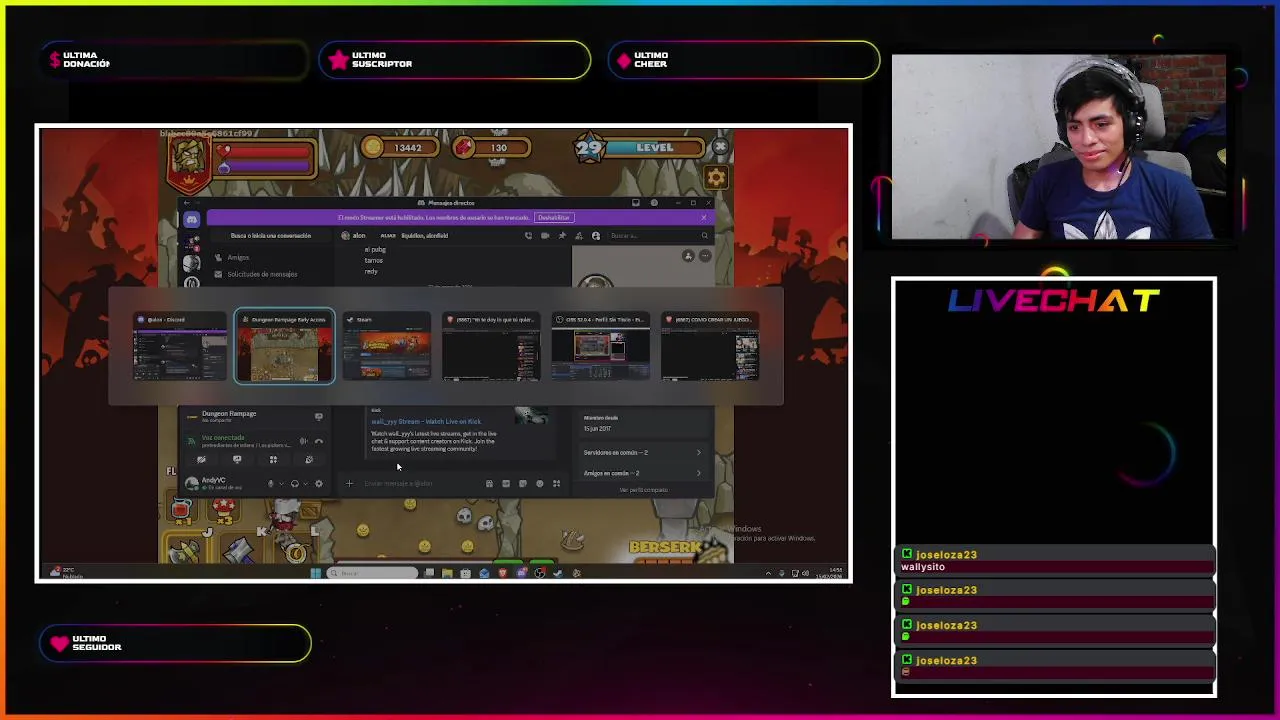Show hidden system tray icons chevron

tap(768, 573)
